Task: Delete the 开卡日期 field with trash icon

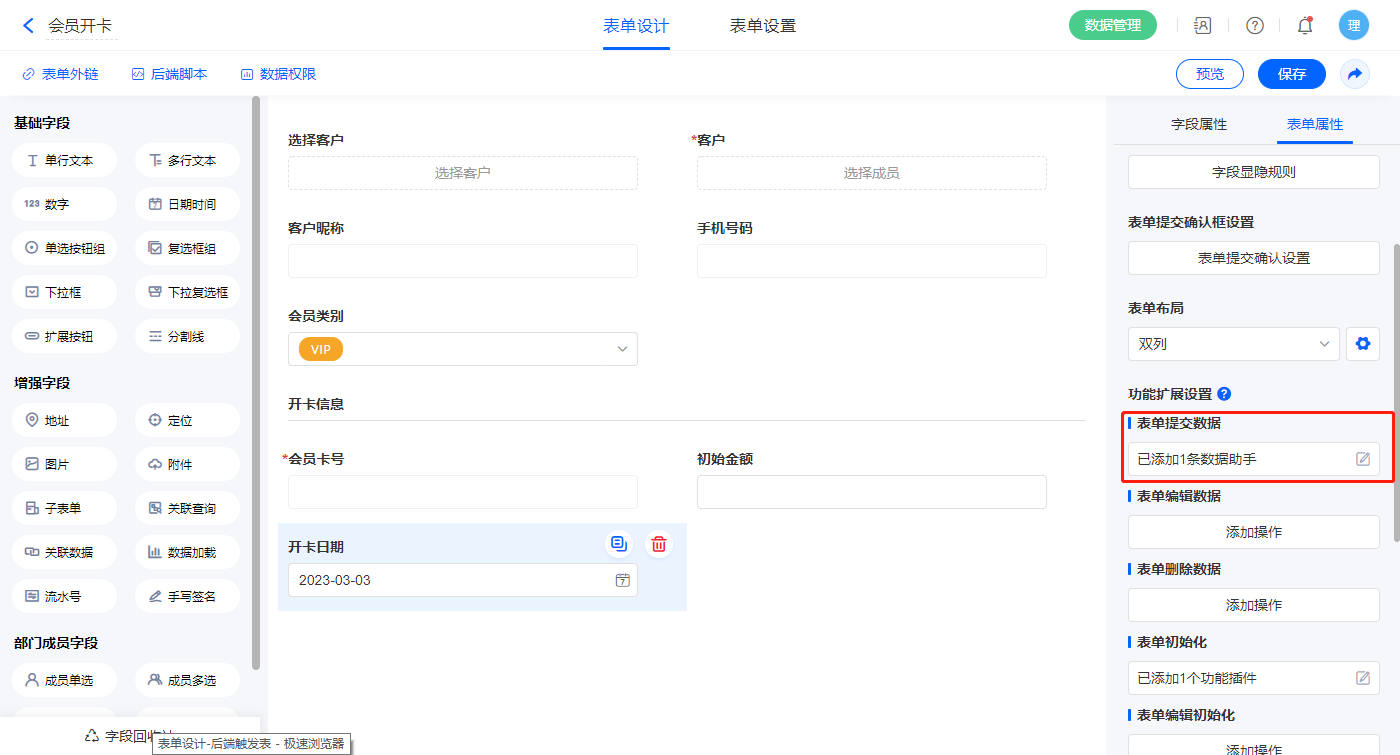Action: point(659,544)
